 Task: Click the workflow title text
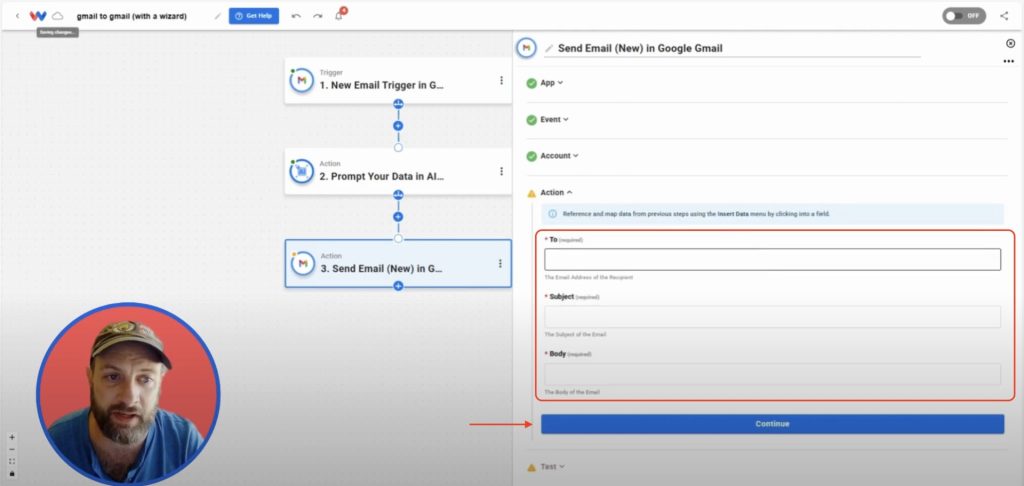tap(131, 16)
